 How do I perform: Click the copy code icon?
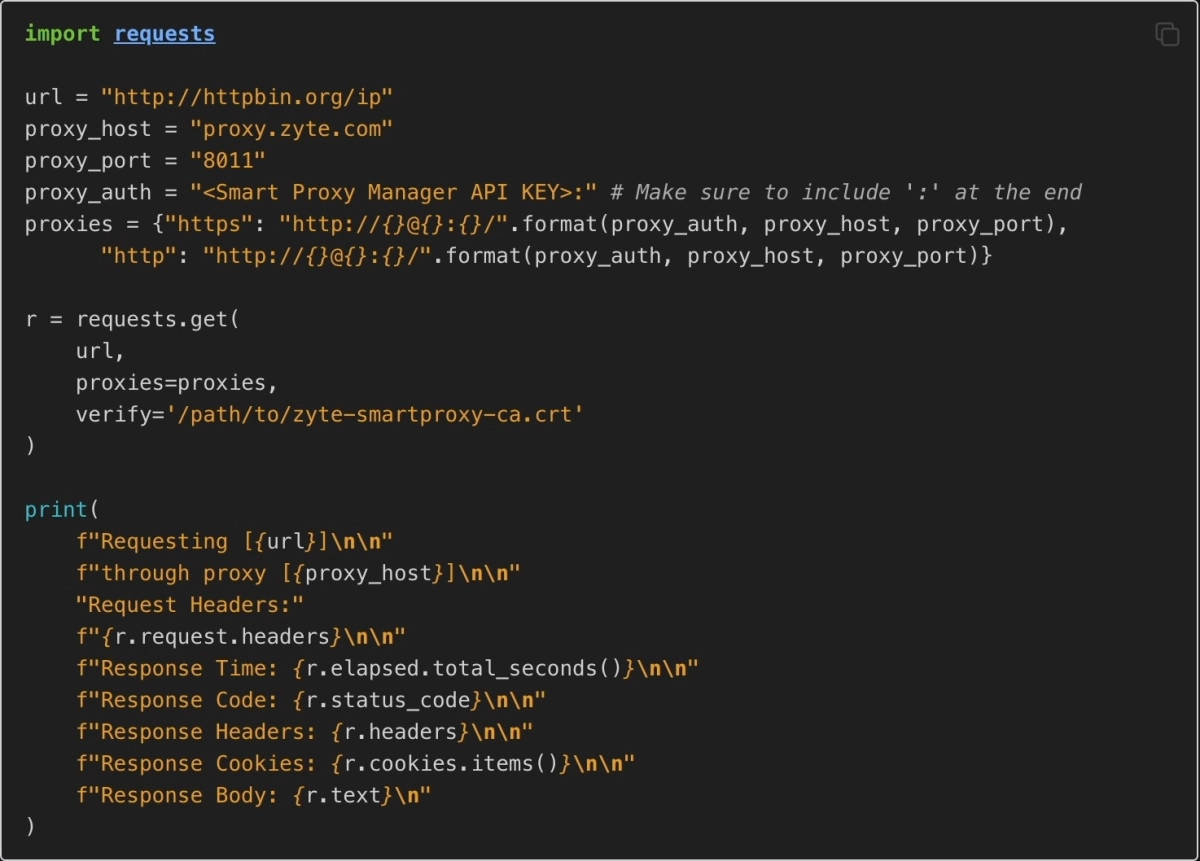tap(1167, 34)
